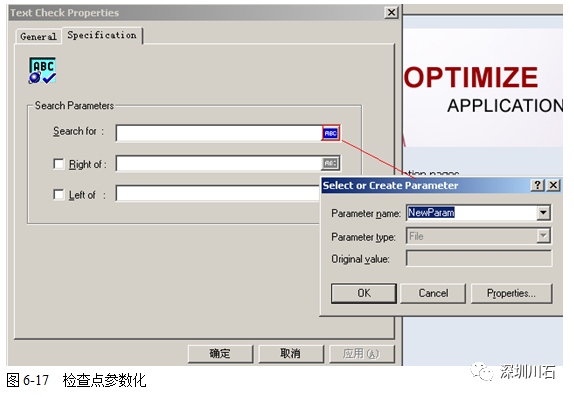Click into the Search for text field
Image resolution: width=574 pixels, height=397 pixels.
coord(219,133)
